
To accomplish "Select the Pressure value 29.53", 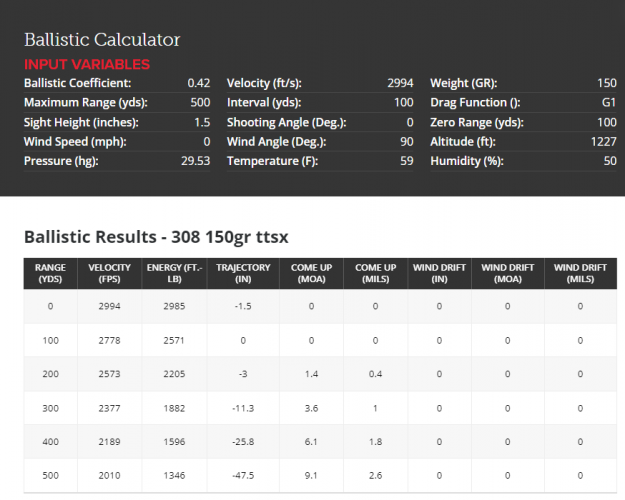I will click(195, 161).
